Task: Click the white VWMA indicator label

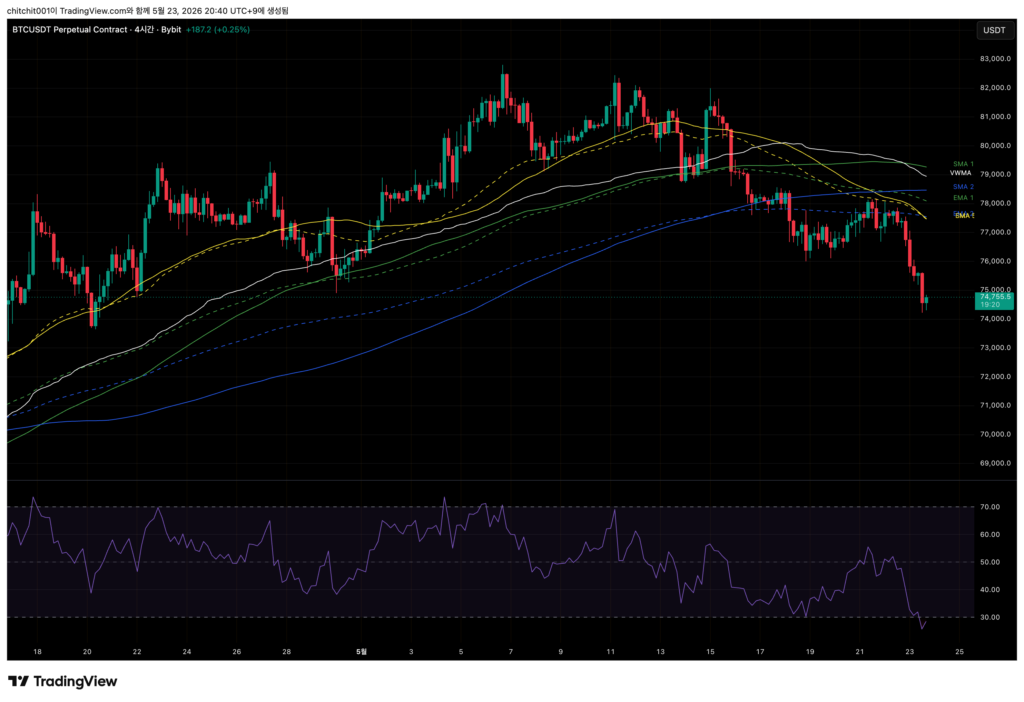Action: tap(961, 173)
